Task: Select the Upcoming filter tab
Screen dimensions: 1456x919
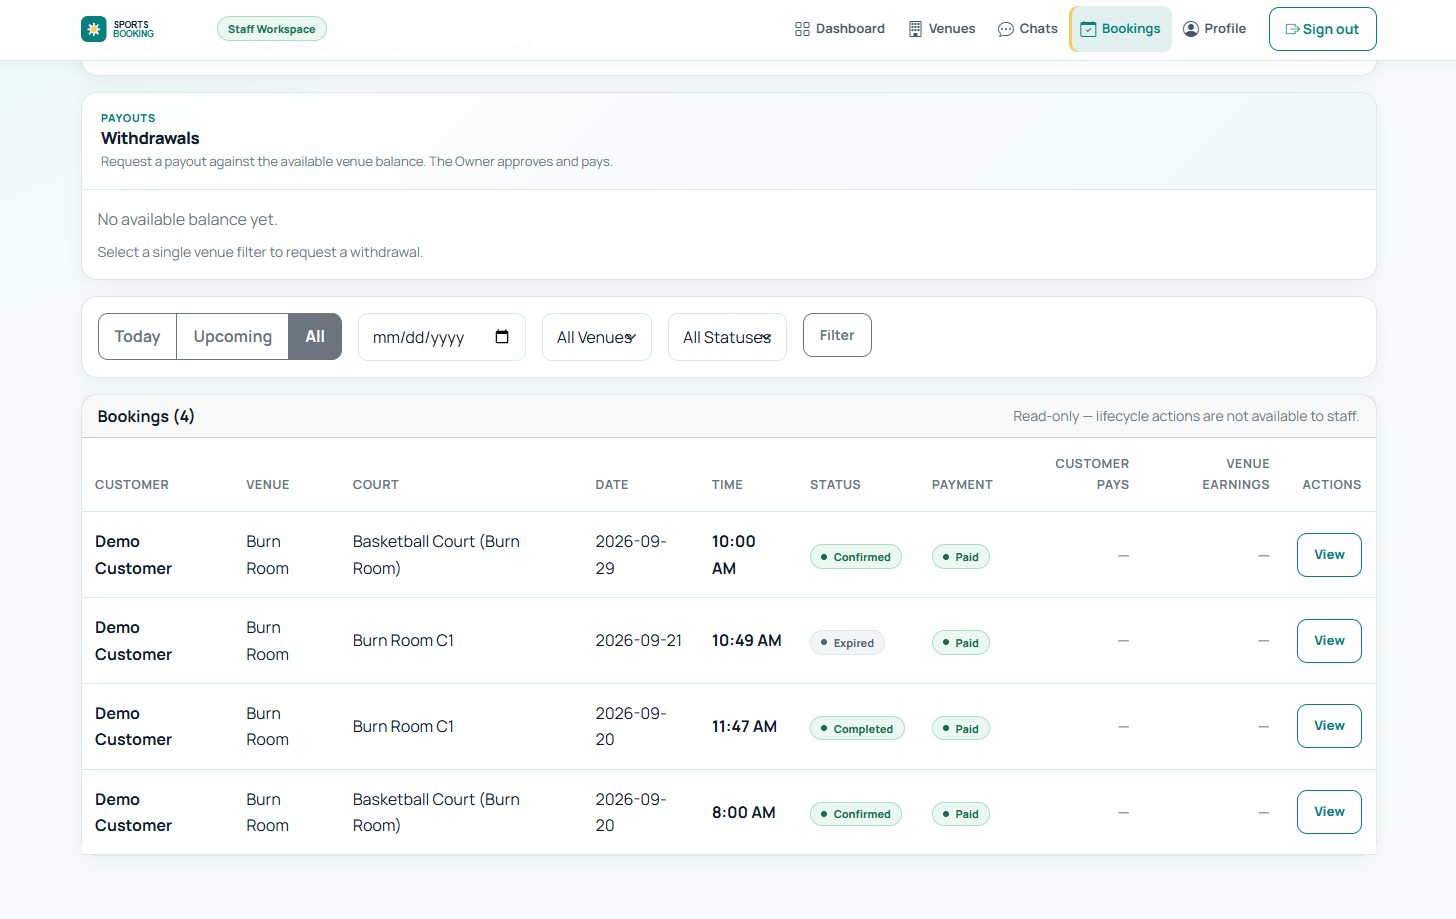Action: pyautogui.click(x=233, y=337)
